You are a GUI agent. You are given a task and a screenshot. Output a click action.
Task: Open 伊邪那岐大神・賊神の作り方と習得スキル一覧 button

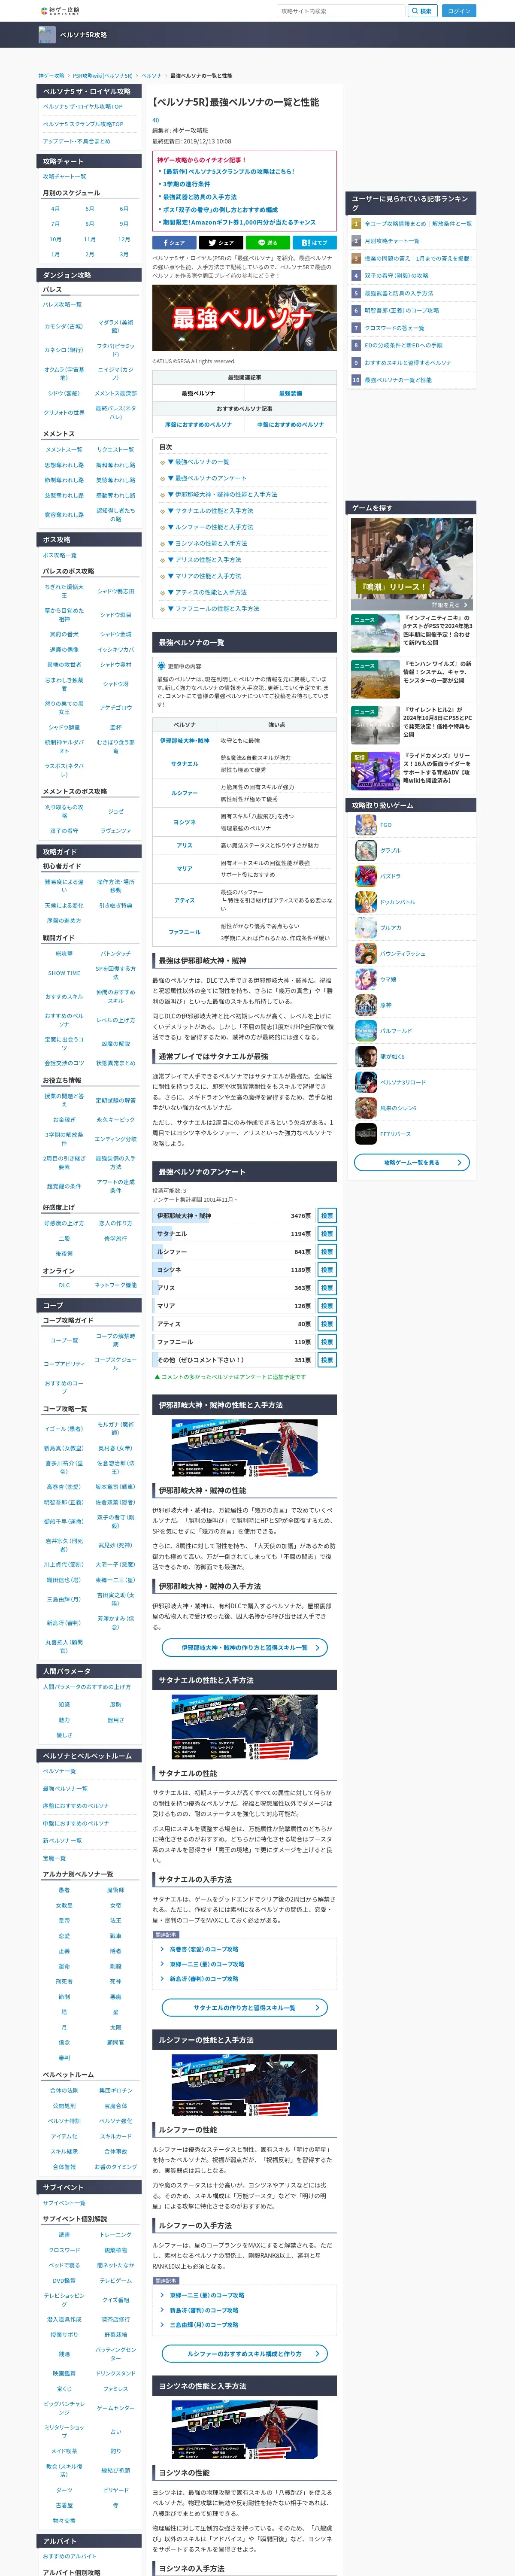point(244,1647)
